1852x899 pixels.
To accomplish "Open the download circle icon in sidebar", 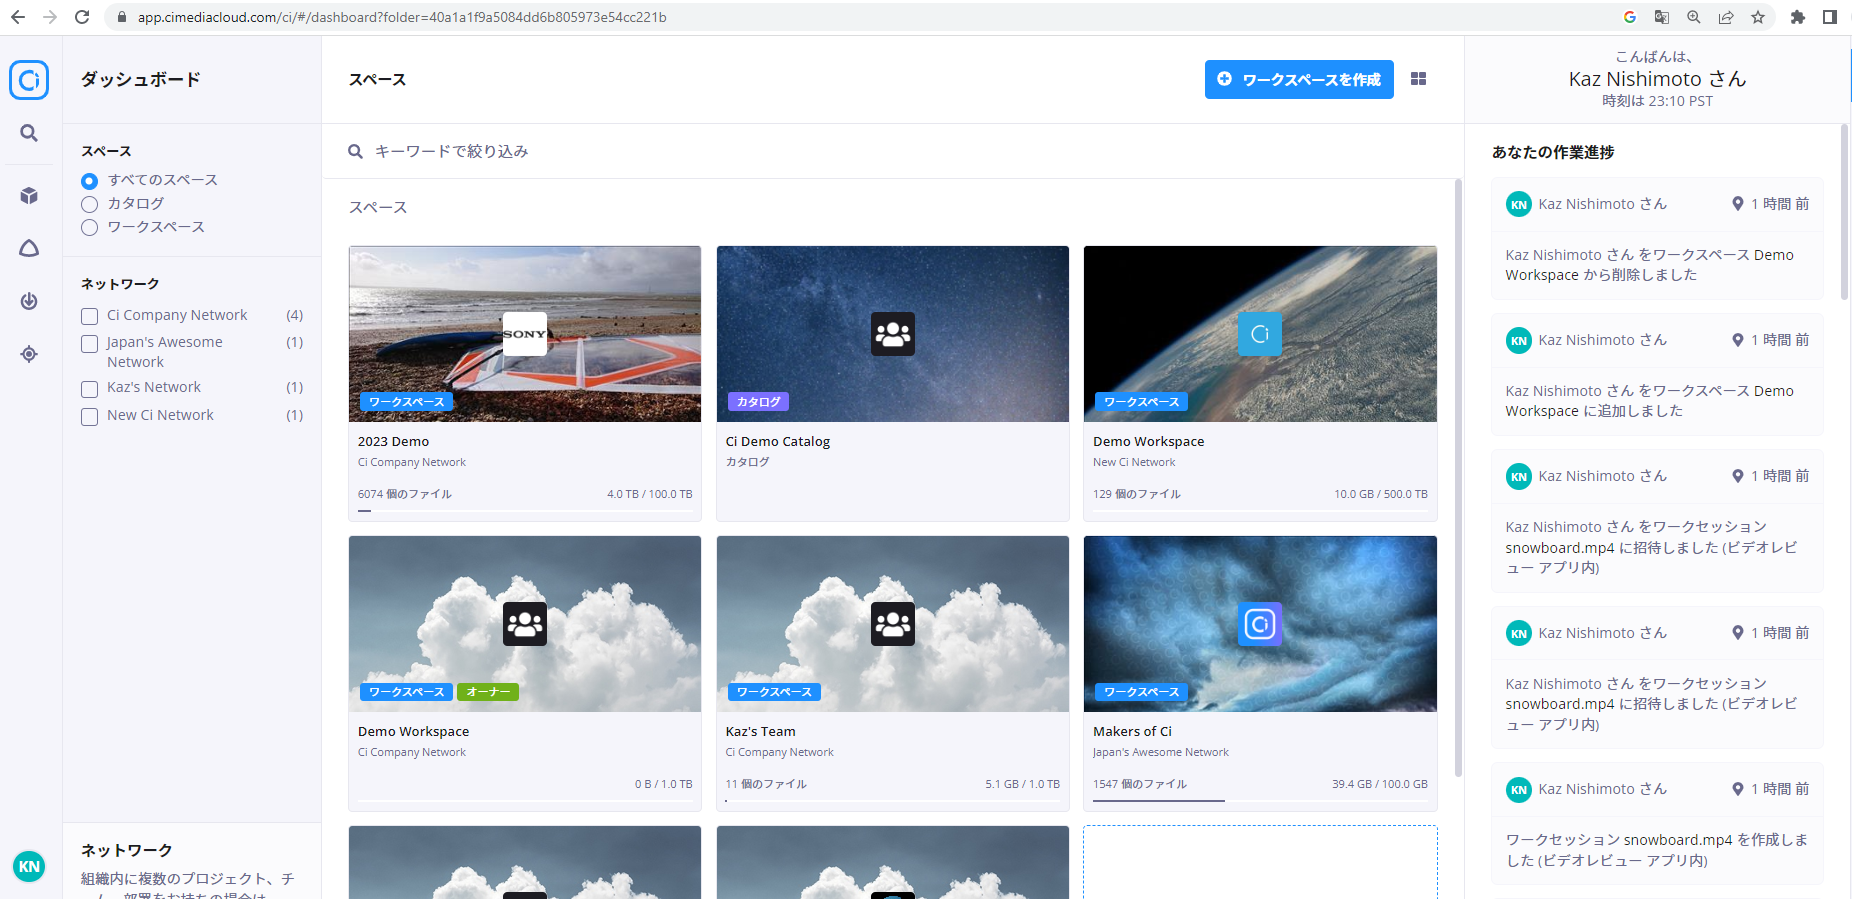I will coord(29,301).
